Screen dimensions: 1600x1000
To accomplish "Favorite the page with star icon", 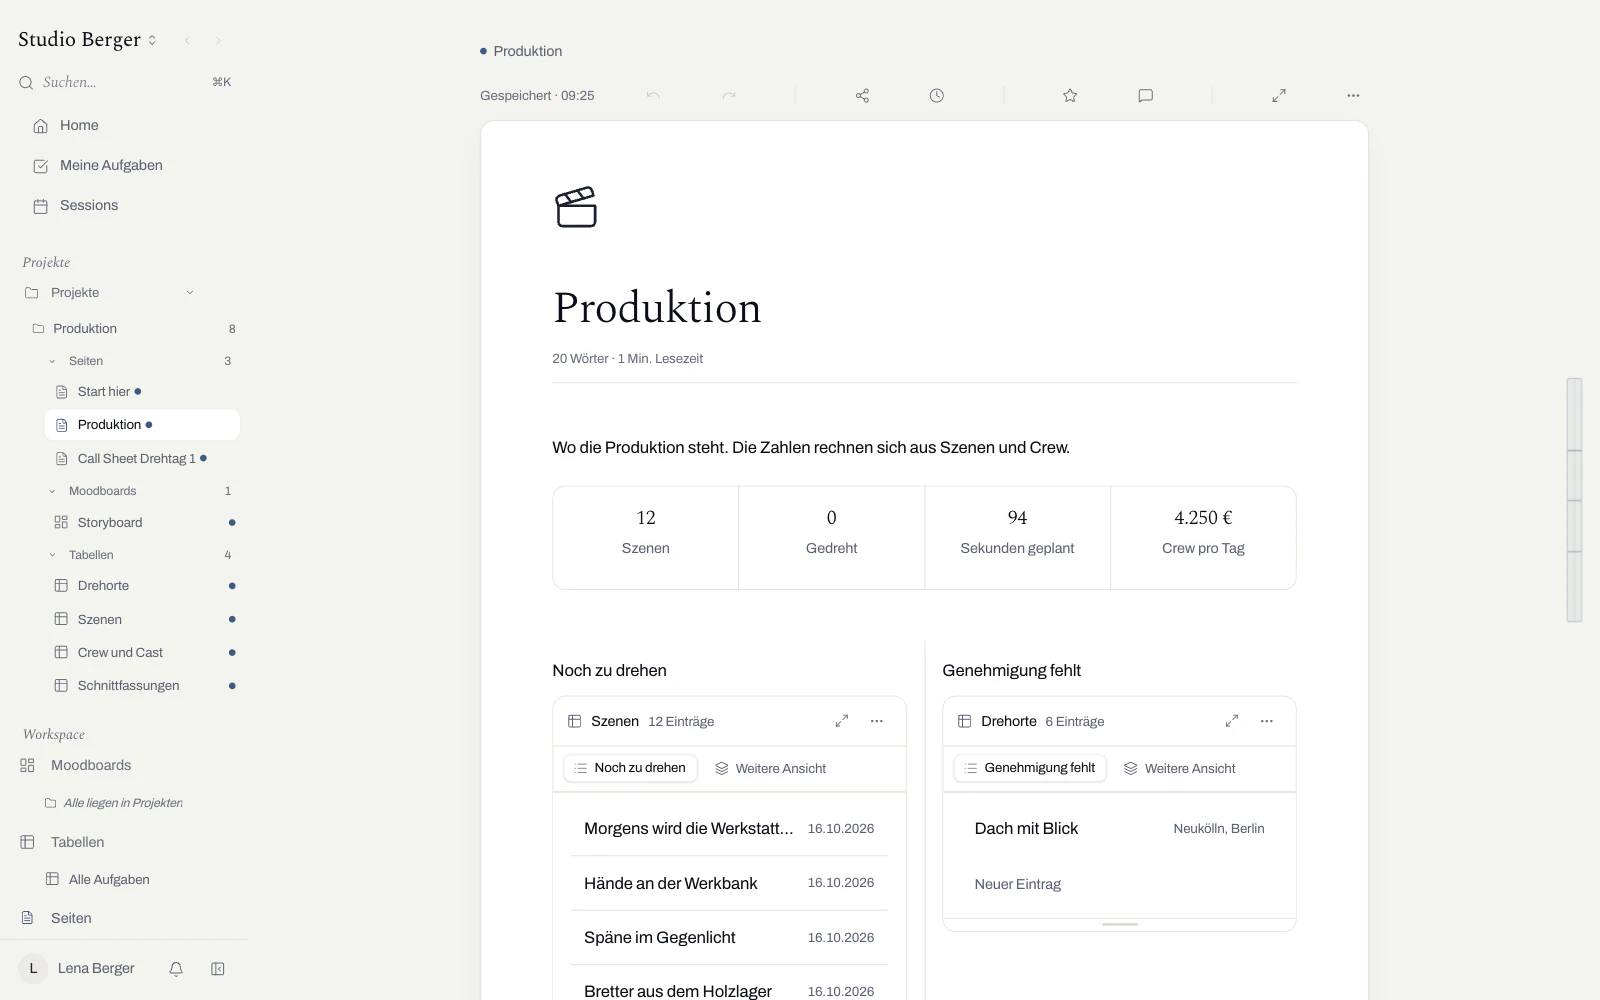I will [x=1070, y=96].
